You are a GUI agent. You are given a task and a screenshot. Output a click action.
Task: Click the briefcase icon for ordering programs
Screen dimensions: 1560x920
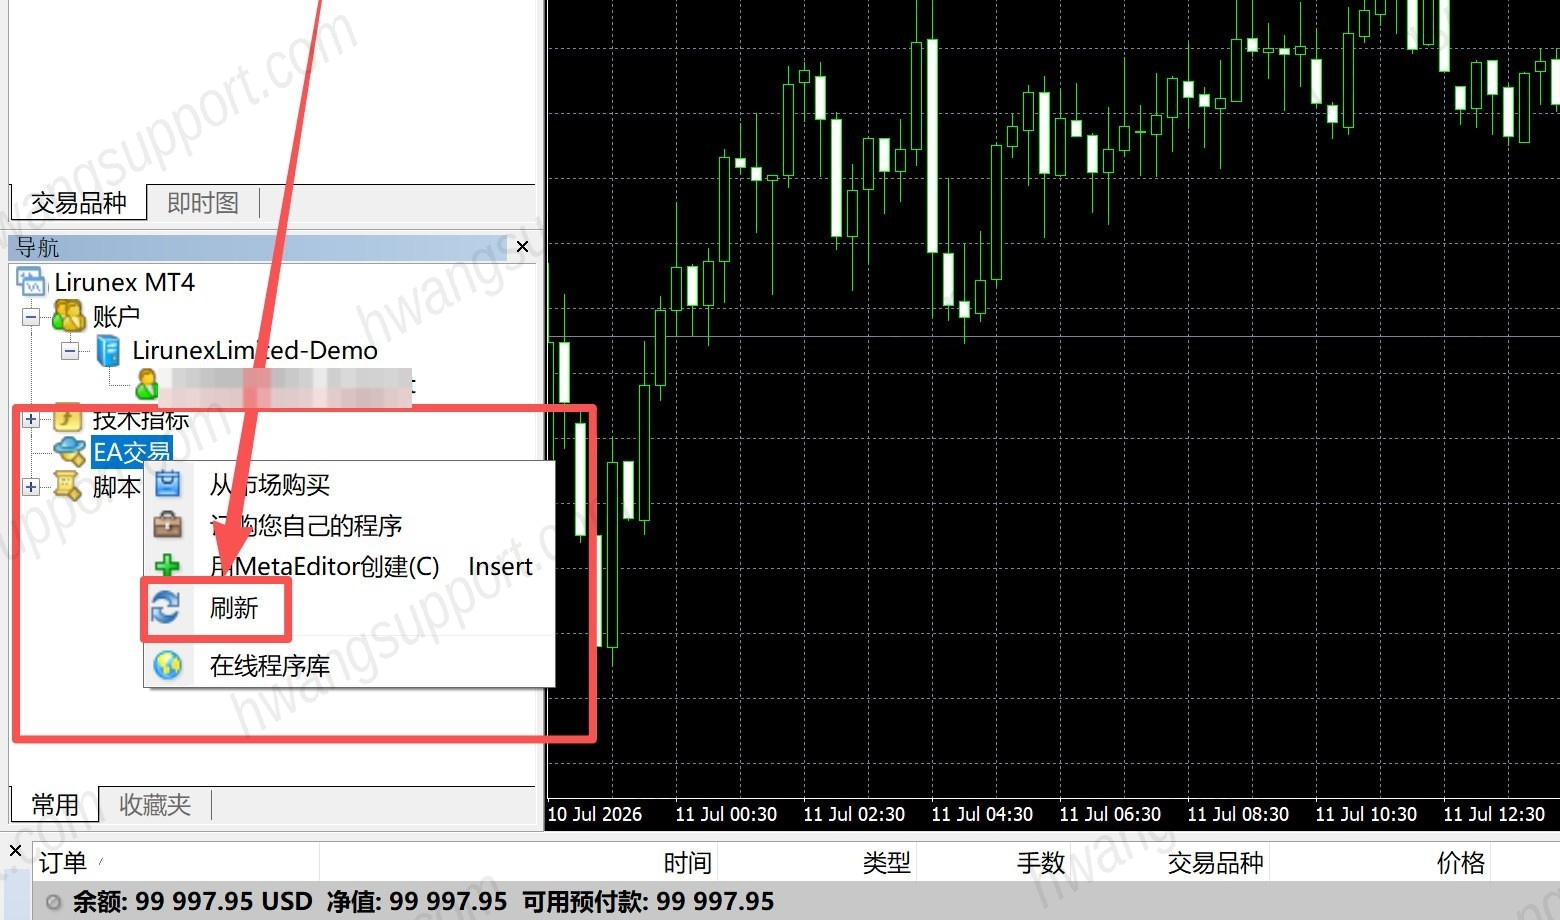[168, 525]
